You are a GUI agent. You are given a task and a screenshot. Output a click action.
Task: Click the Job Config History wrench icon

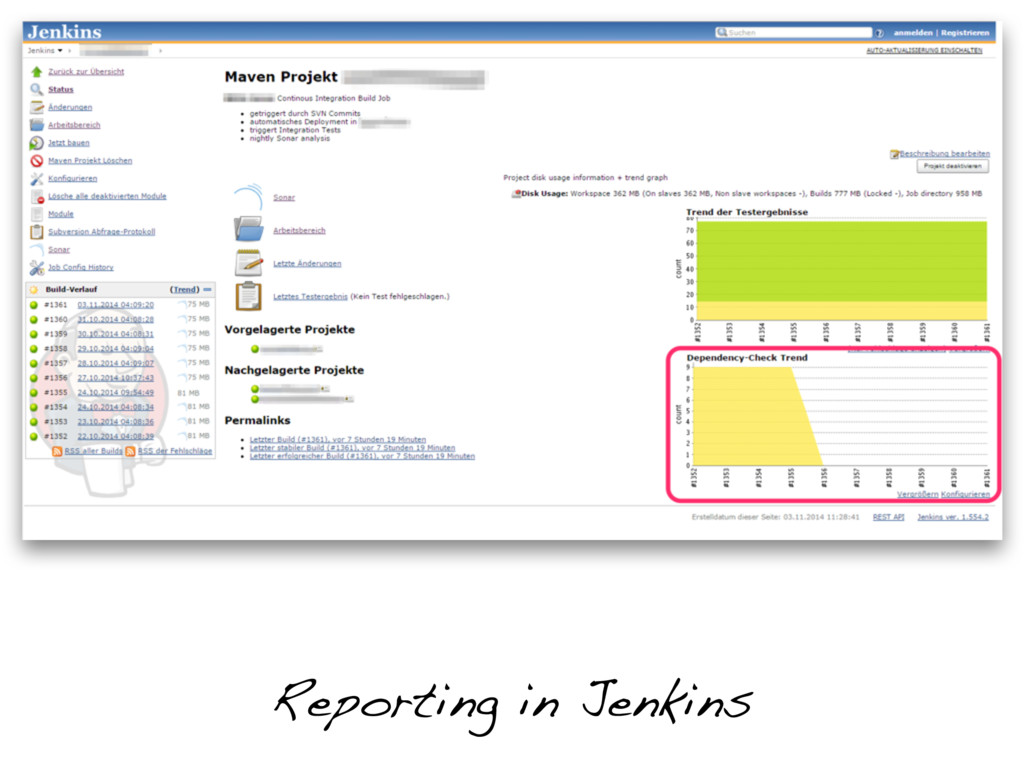37,267
